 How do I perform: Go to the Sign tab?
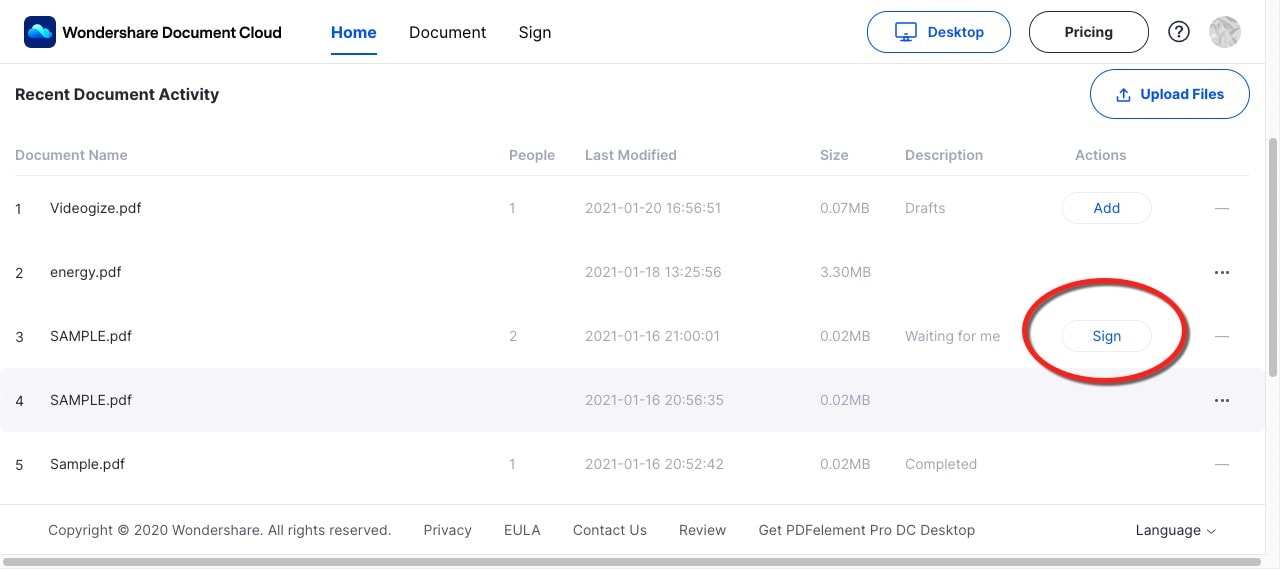coord(535,32)
